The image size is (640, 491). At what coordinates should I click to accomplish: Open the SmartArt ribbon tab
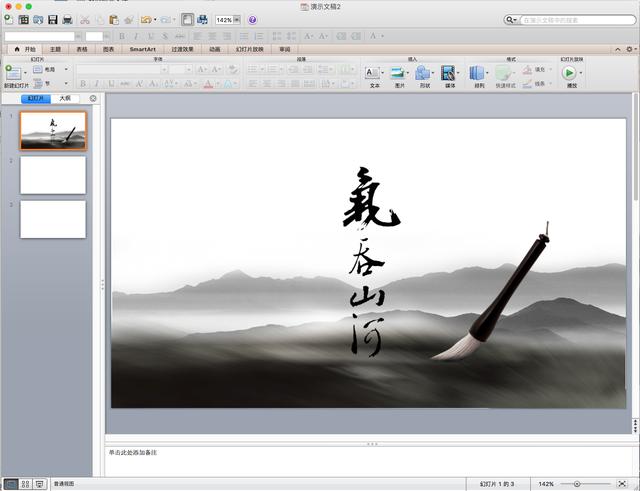coord(142,49)
